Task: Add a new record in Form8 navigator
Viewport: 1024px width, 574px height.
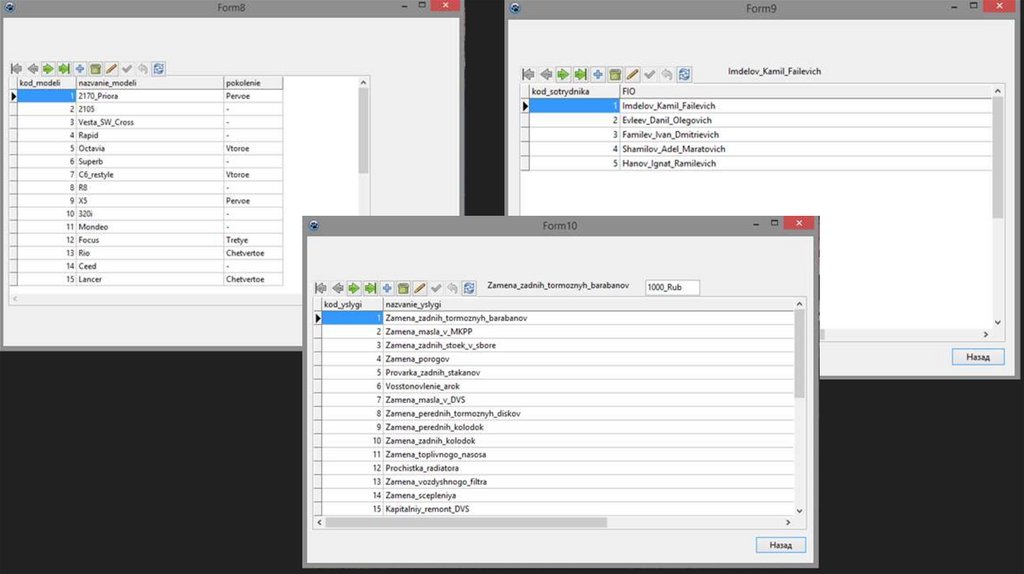Action: (x=79, y=69)
